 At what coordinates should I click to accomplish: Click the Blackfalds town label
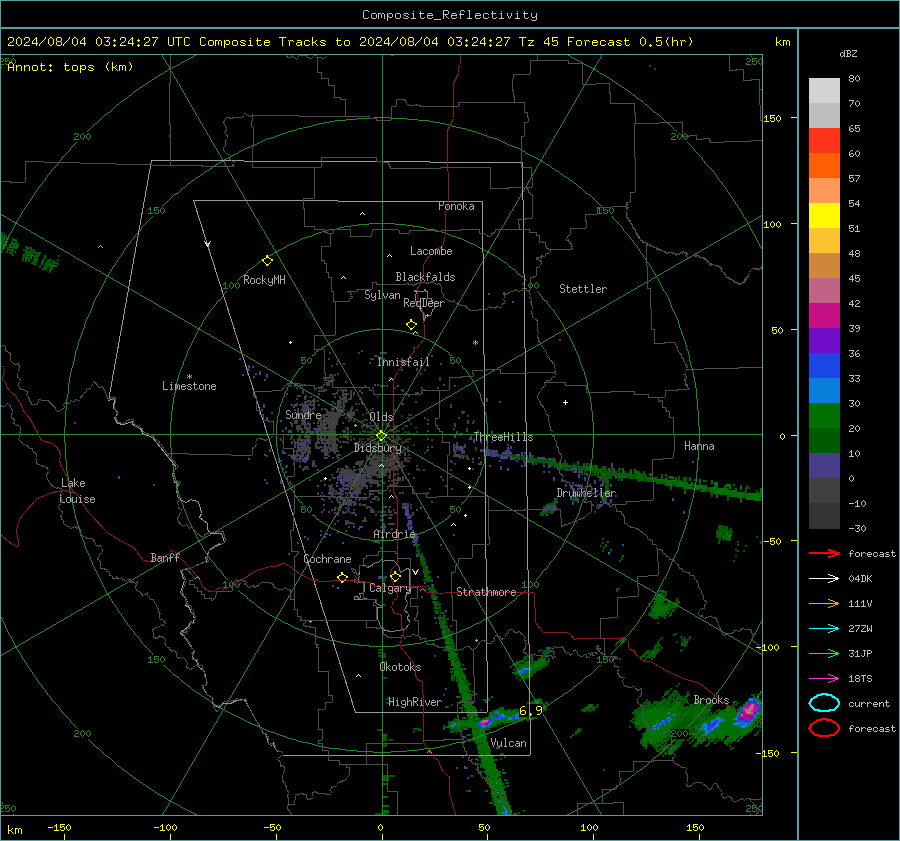coord(425,277)
